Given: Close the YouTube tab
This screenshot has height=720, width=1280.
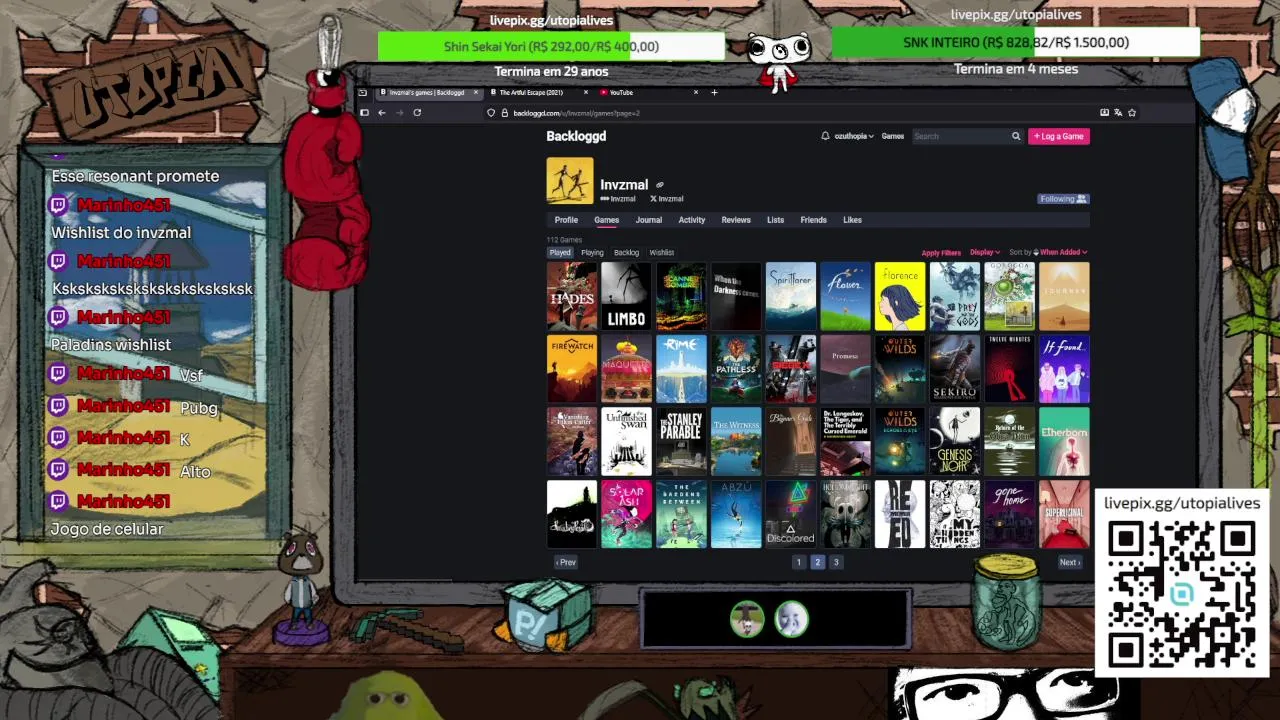Looking at the screenshot, I should click(696, 92).
